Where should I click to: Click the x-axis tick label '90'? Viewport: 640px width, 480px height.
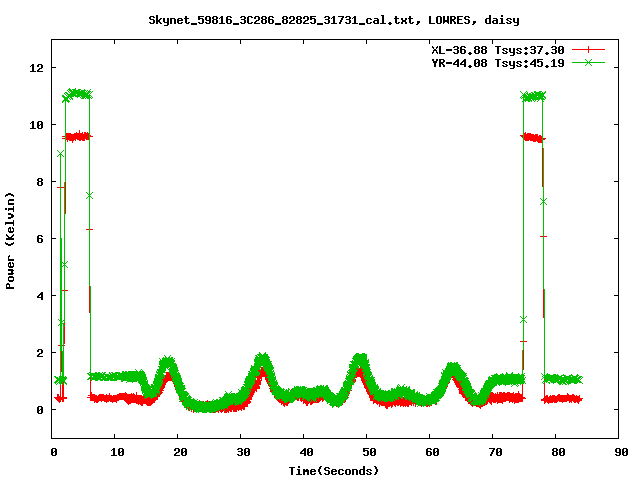[621, 452]
